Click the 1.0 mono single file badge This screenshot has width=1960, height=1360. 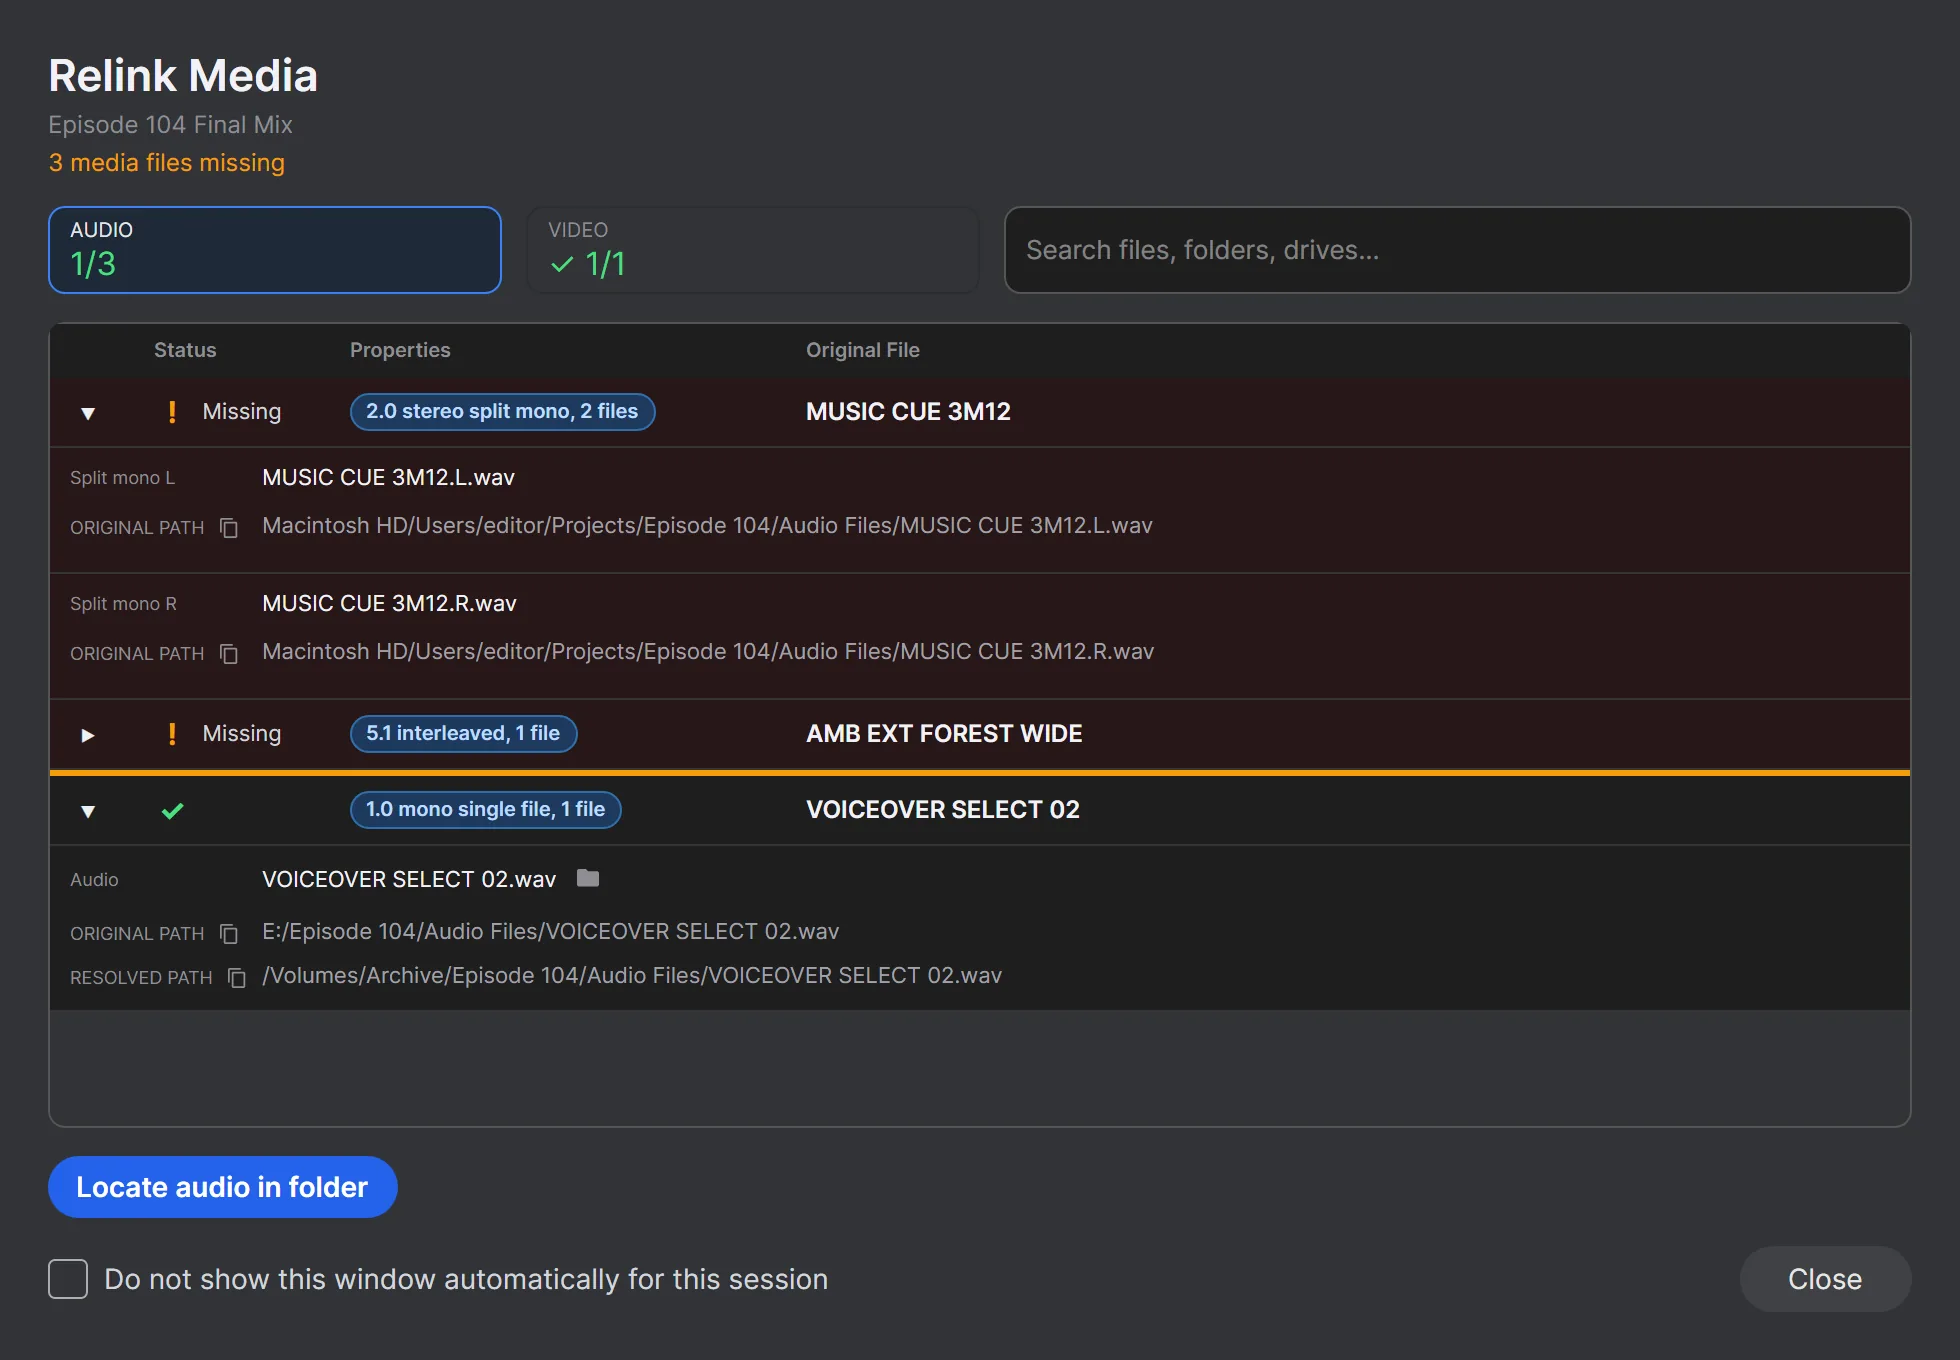[x=485, y=810]
